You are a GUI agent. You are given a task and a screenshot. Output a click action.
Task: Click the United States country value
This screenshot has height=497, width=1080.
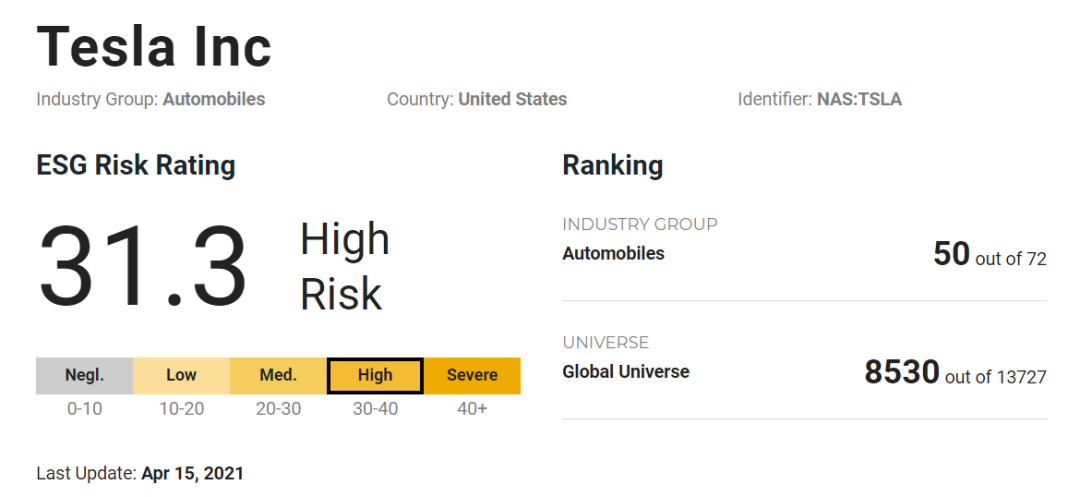(512, 99)
